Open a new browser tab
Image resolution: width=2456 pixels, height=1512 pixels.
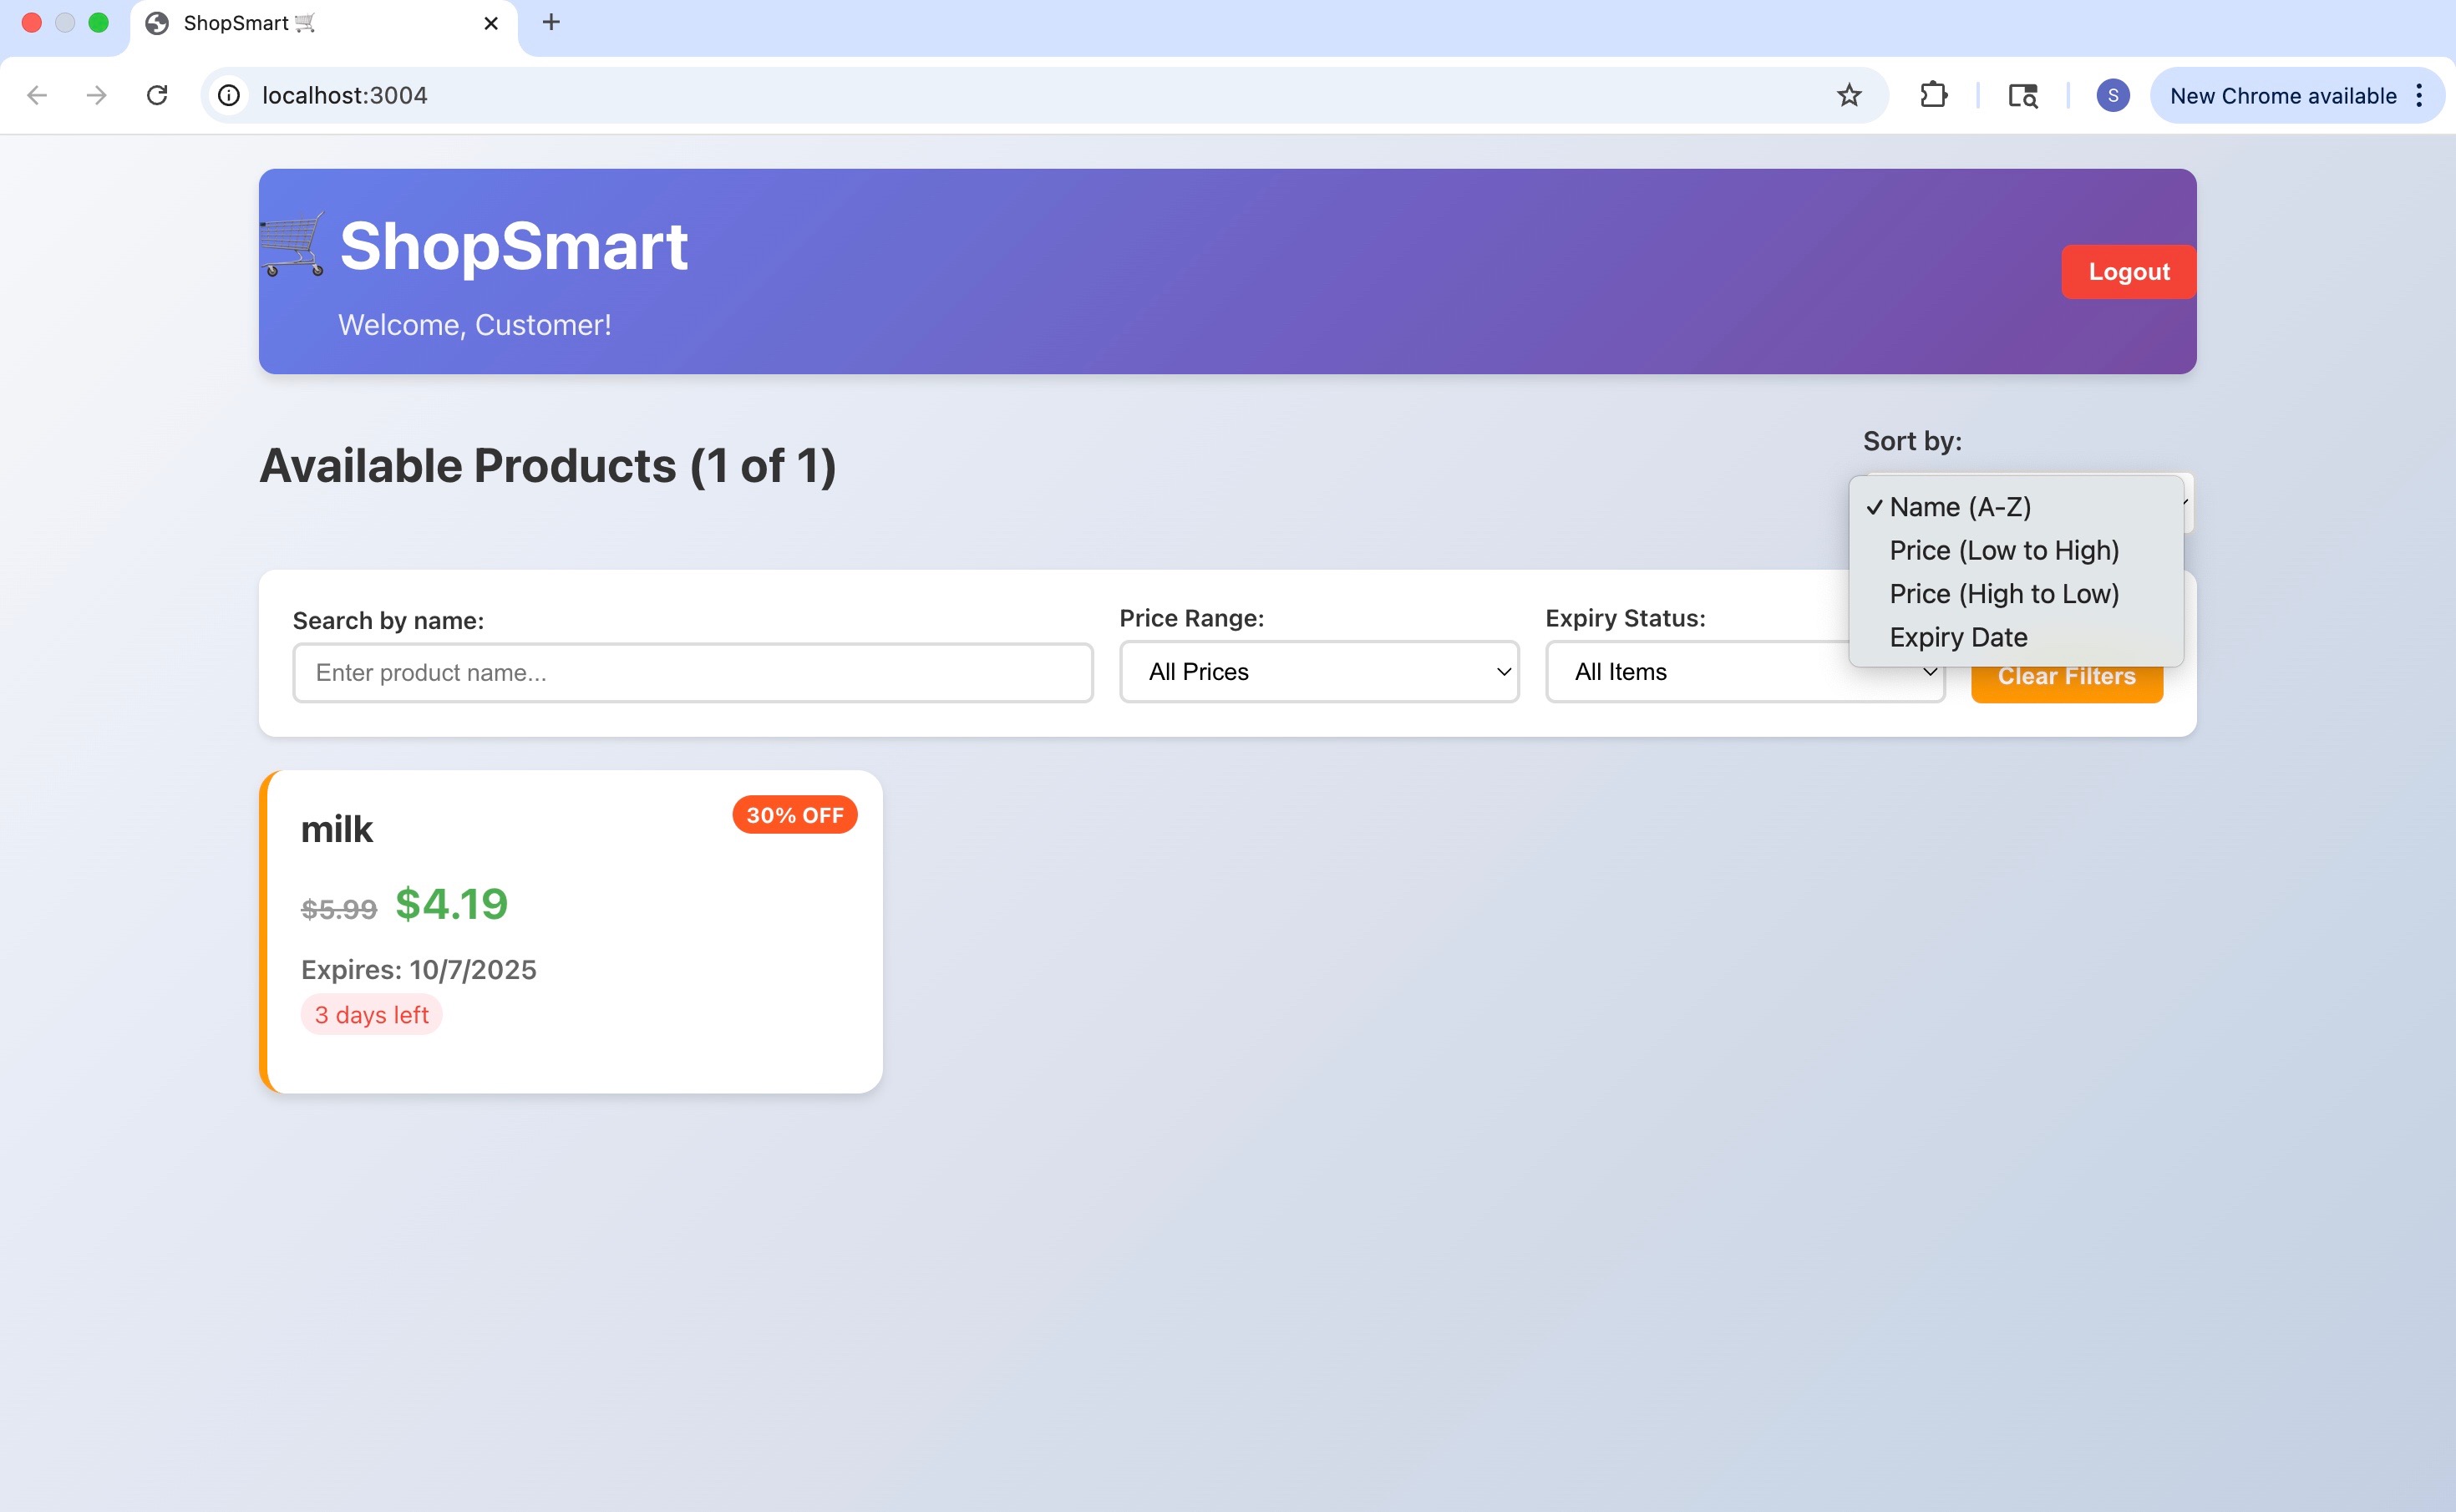tap(551, 22)
